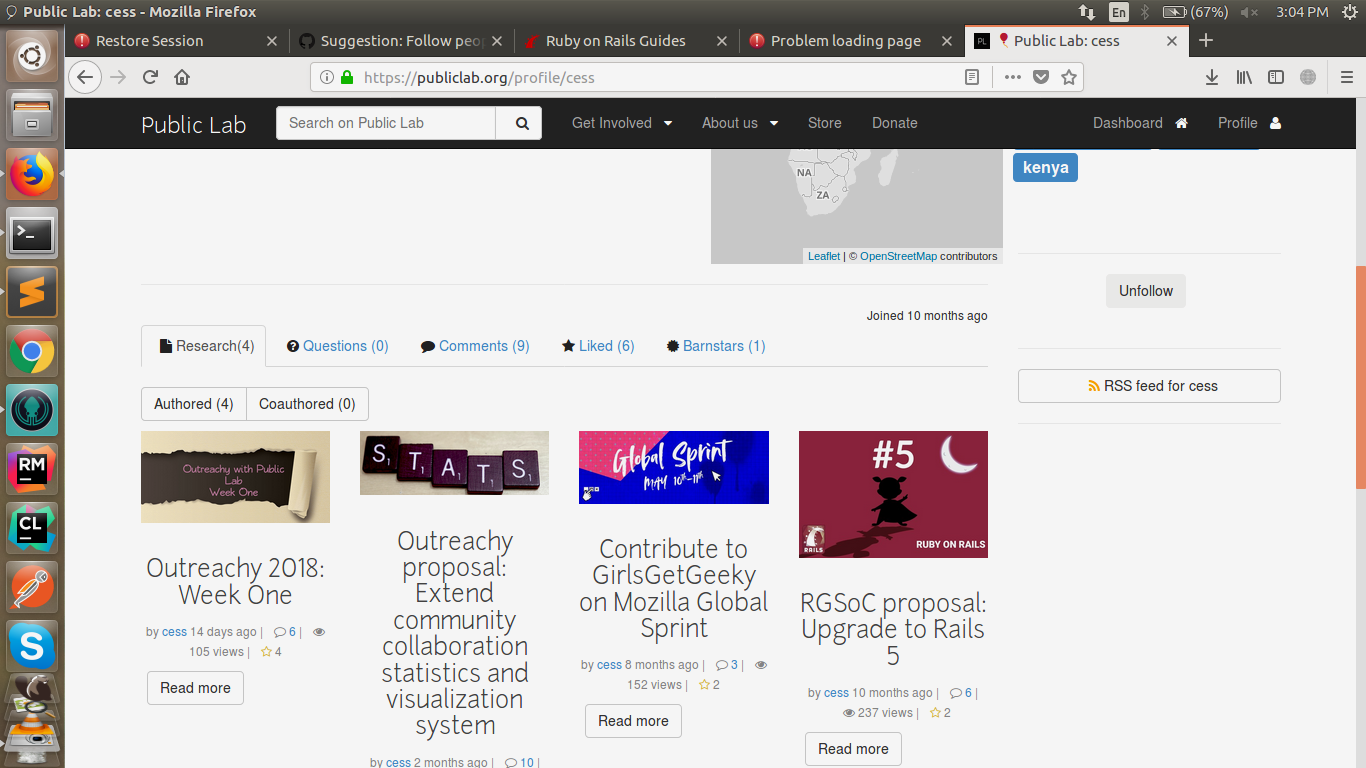Open the Store nav link
The height and width of the screenshot is (768, 1366).
point(825,123)
